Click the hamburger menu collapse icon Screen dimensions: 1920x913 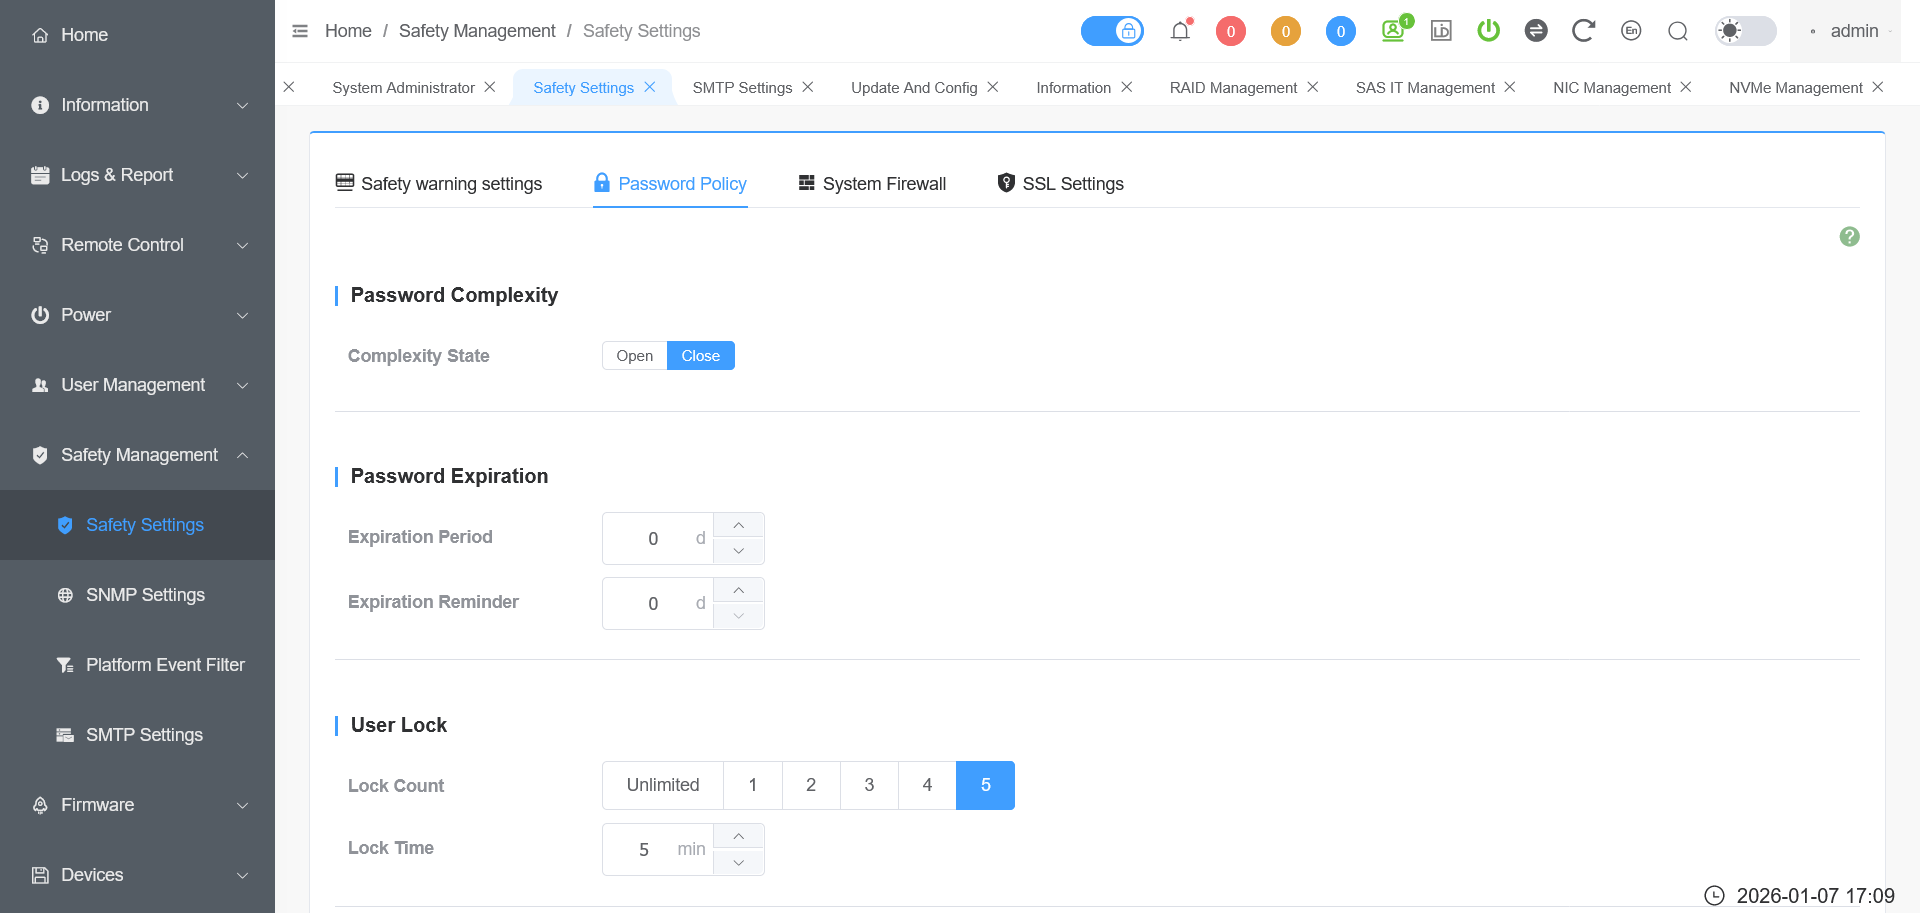coord(300,31)
